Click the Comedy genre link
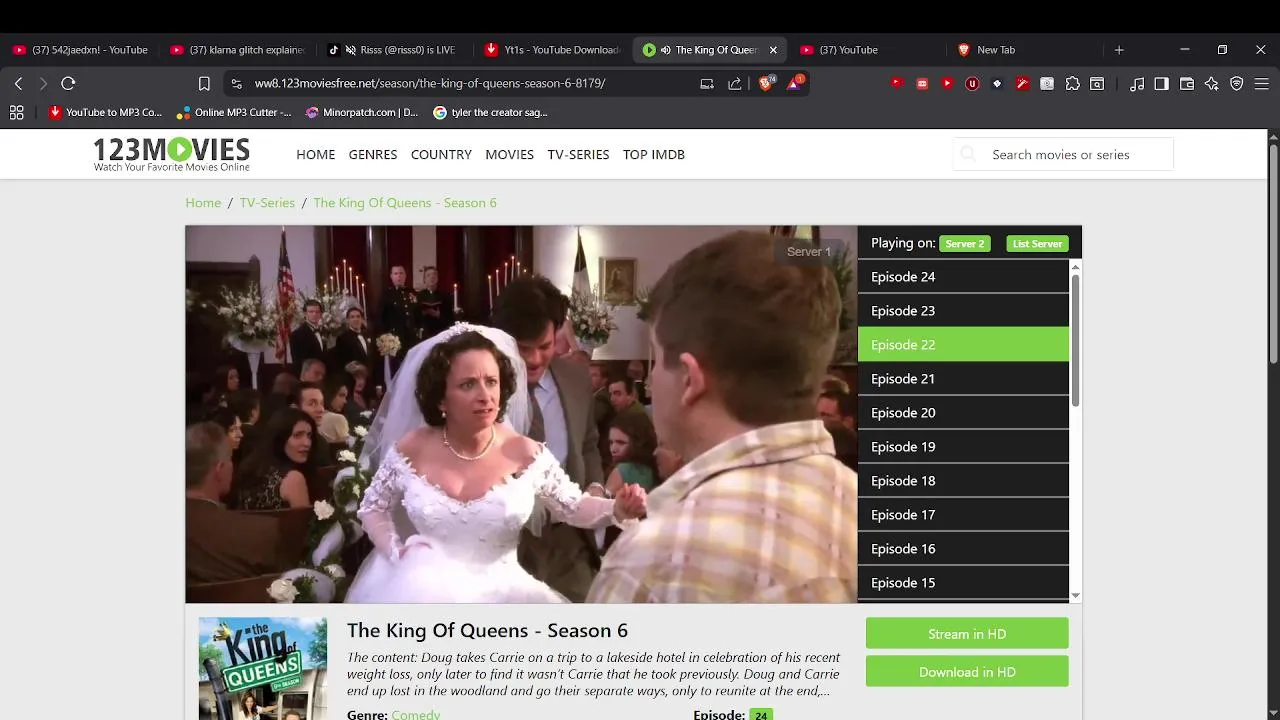Image resolution: width=1280 pixels, height=720 pixels. [x=415, y=714]
